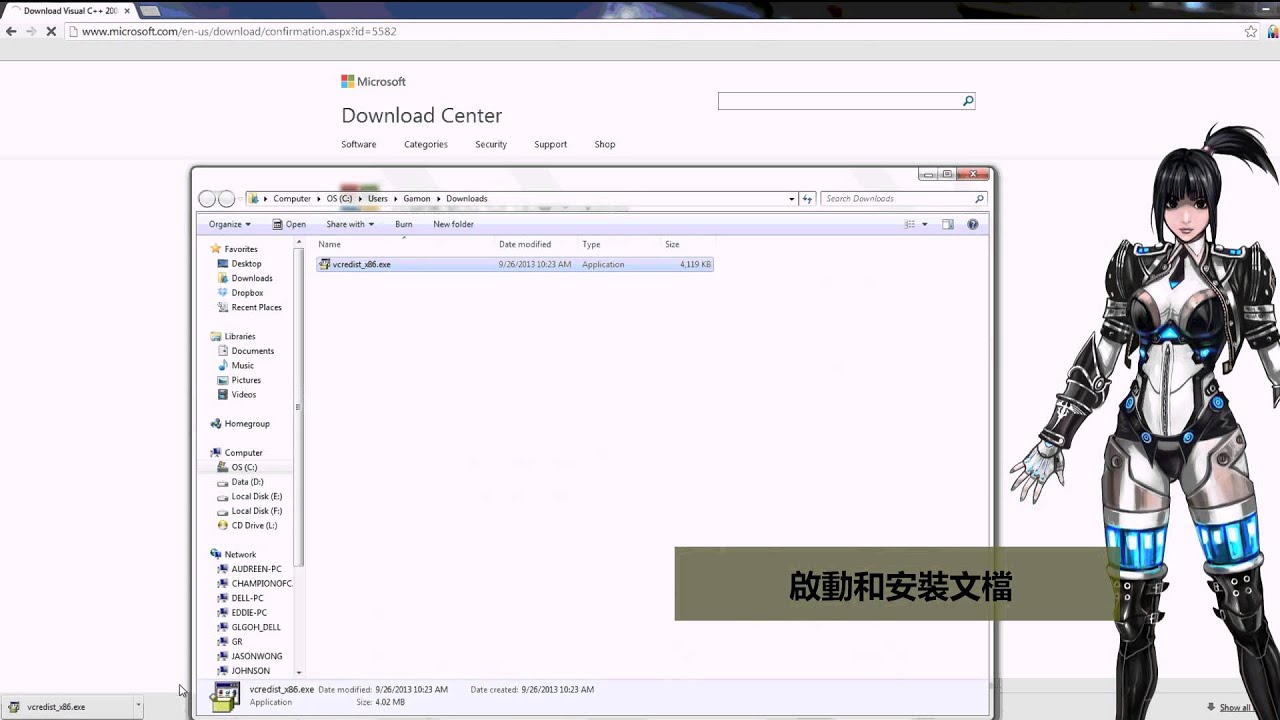The width and height of the screenshot is (1280, 720).
Task: Click the Videos library icon
Action: tap(223, 394)
